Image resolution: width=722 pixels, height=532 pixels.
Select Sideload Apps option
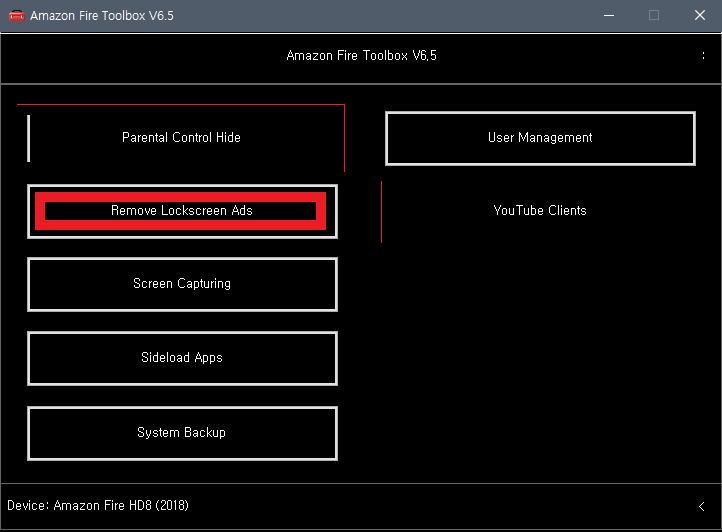click(182, 358)
